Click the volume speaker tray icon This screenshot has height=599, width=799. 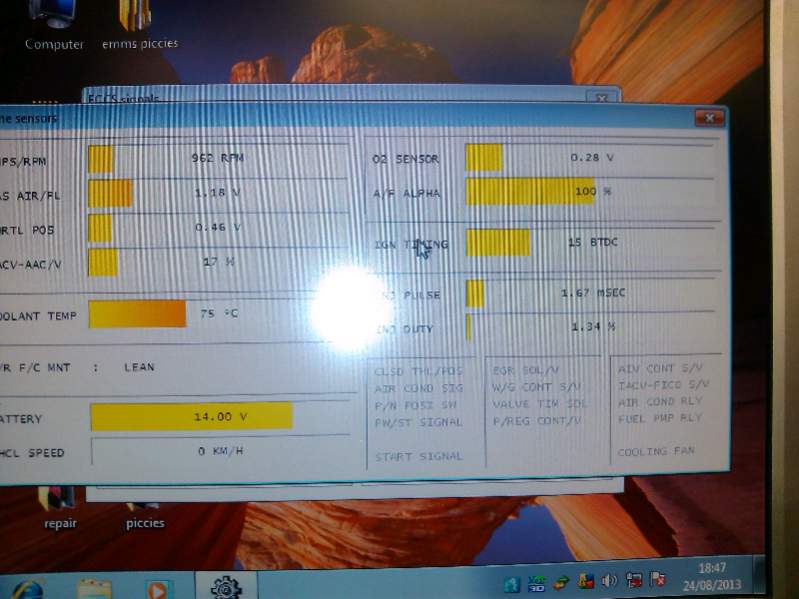click(609, 580)
